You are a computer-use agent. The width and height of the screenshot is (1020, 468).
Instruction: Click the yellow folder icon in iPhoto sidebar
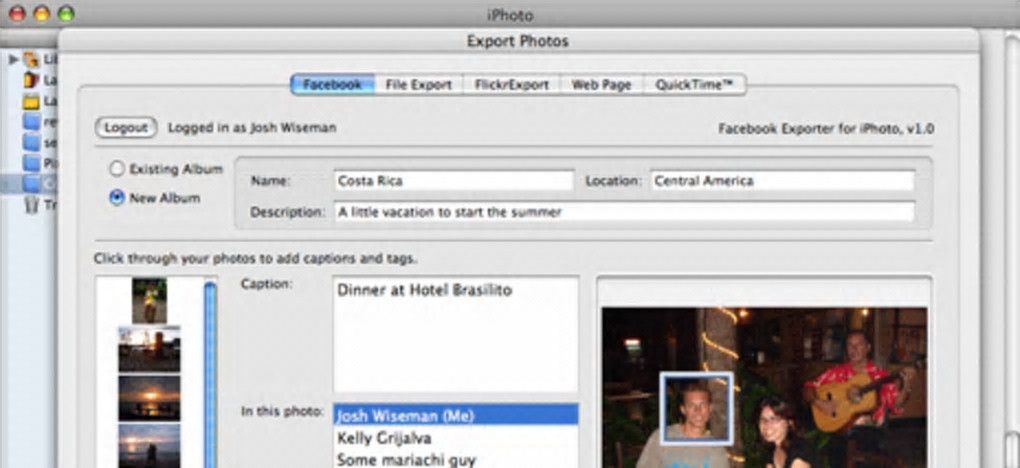tap(31, 101)
